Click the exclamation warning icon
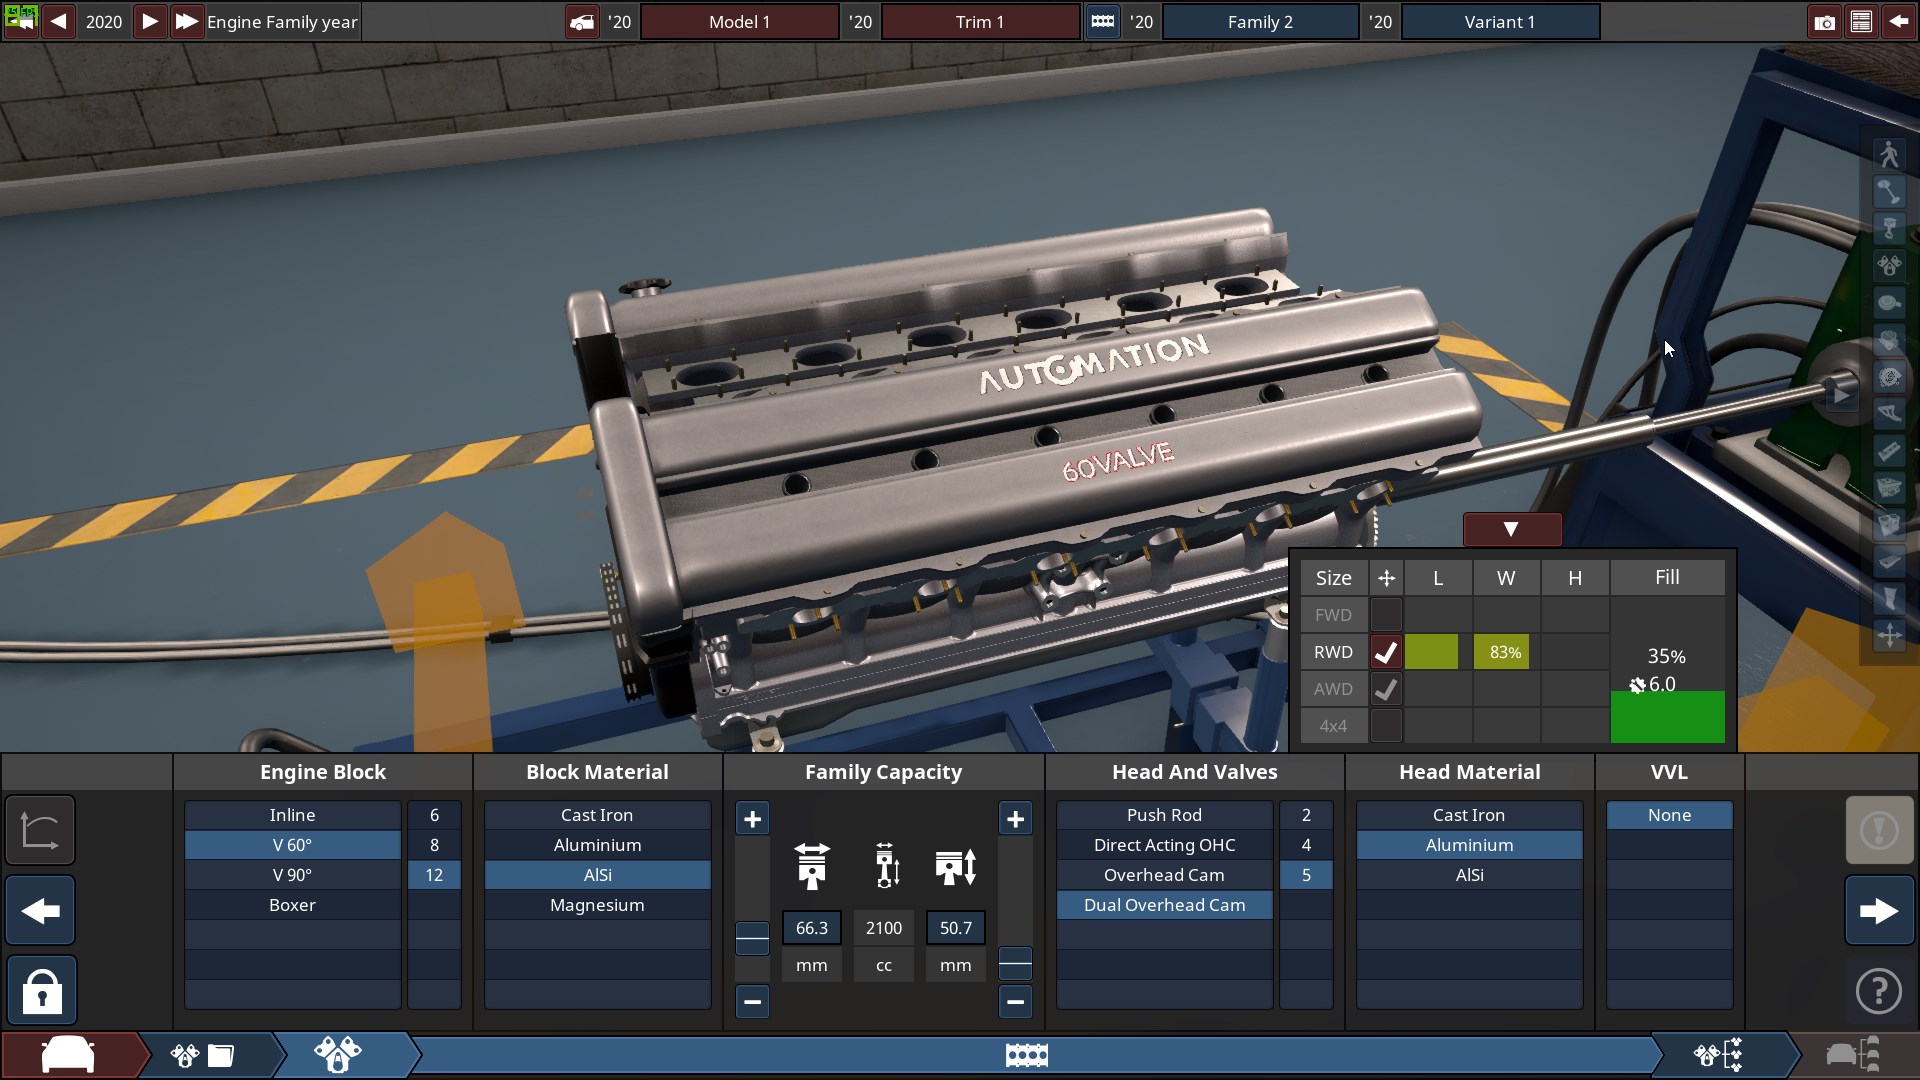The height and width of the screenshot is (1080, 1920). tap(1879, 830)
